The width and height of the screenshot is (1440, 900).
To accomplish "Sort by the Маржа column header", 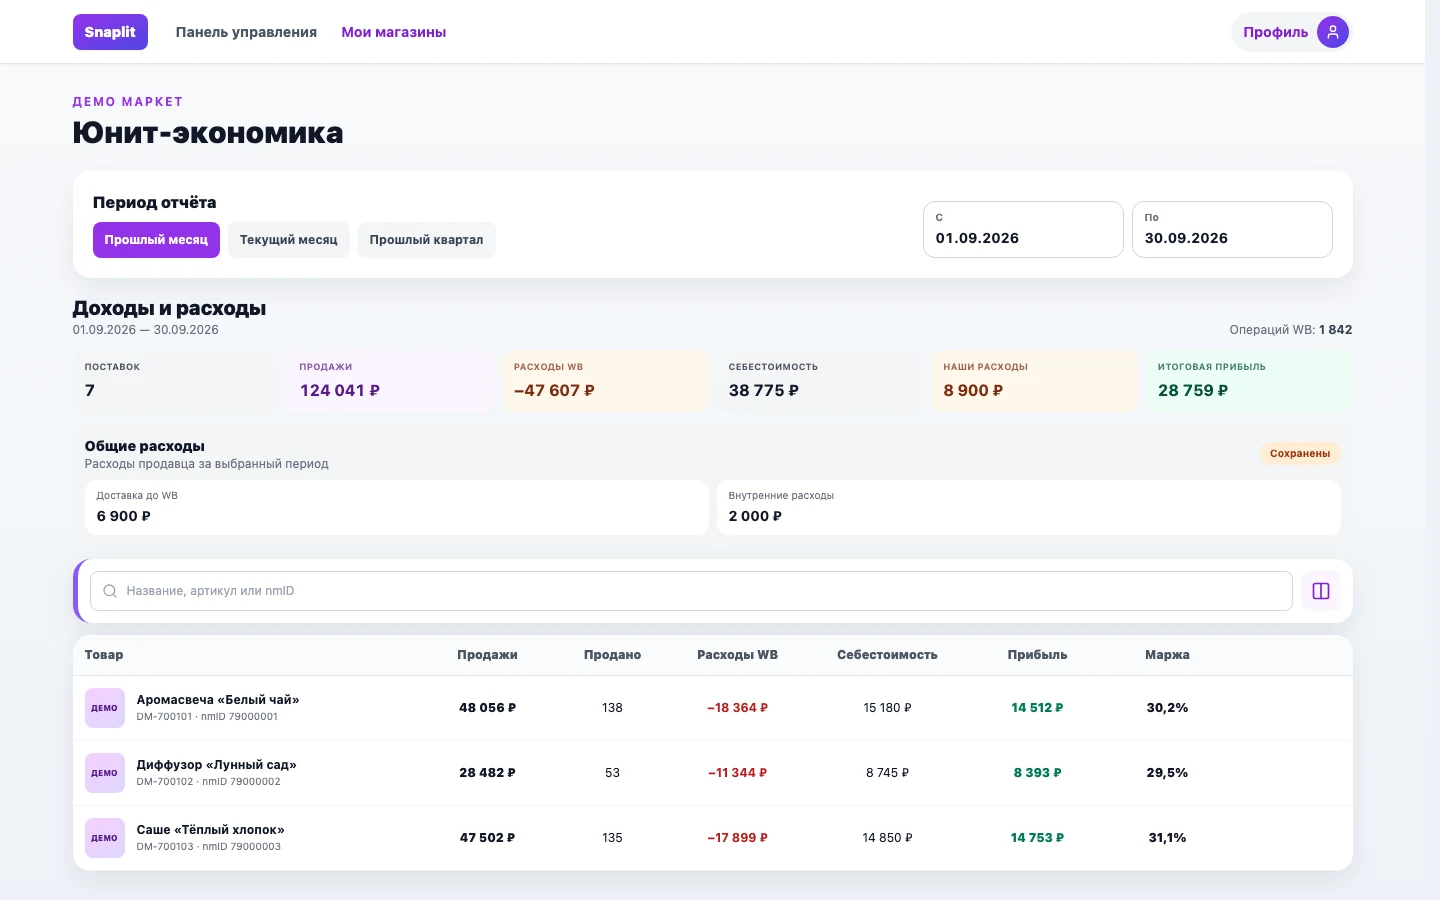I will [1167, 655].
